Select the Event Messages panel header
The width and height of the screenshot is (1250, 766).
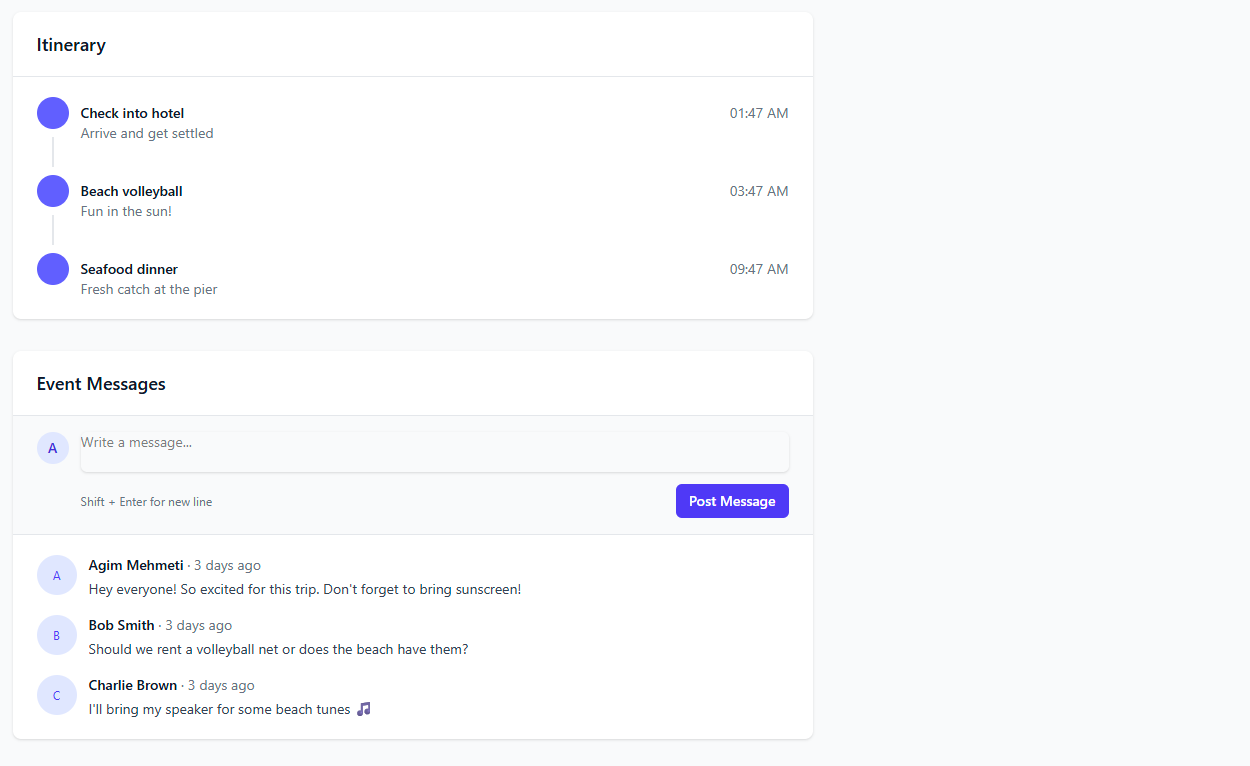click(101, 383)
